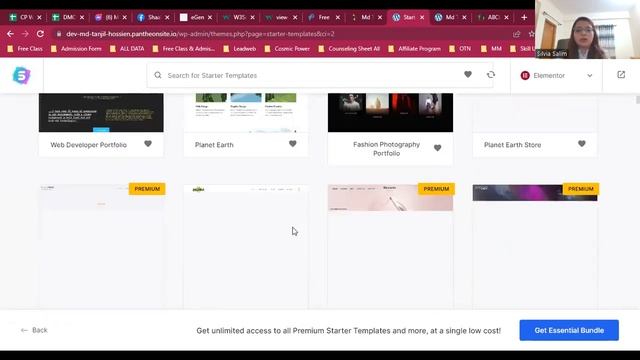Click the Browser forward arrow
This screenshot has height=360, width=640.
pos(25,34)
